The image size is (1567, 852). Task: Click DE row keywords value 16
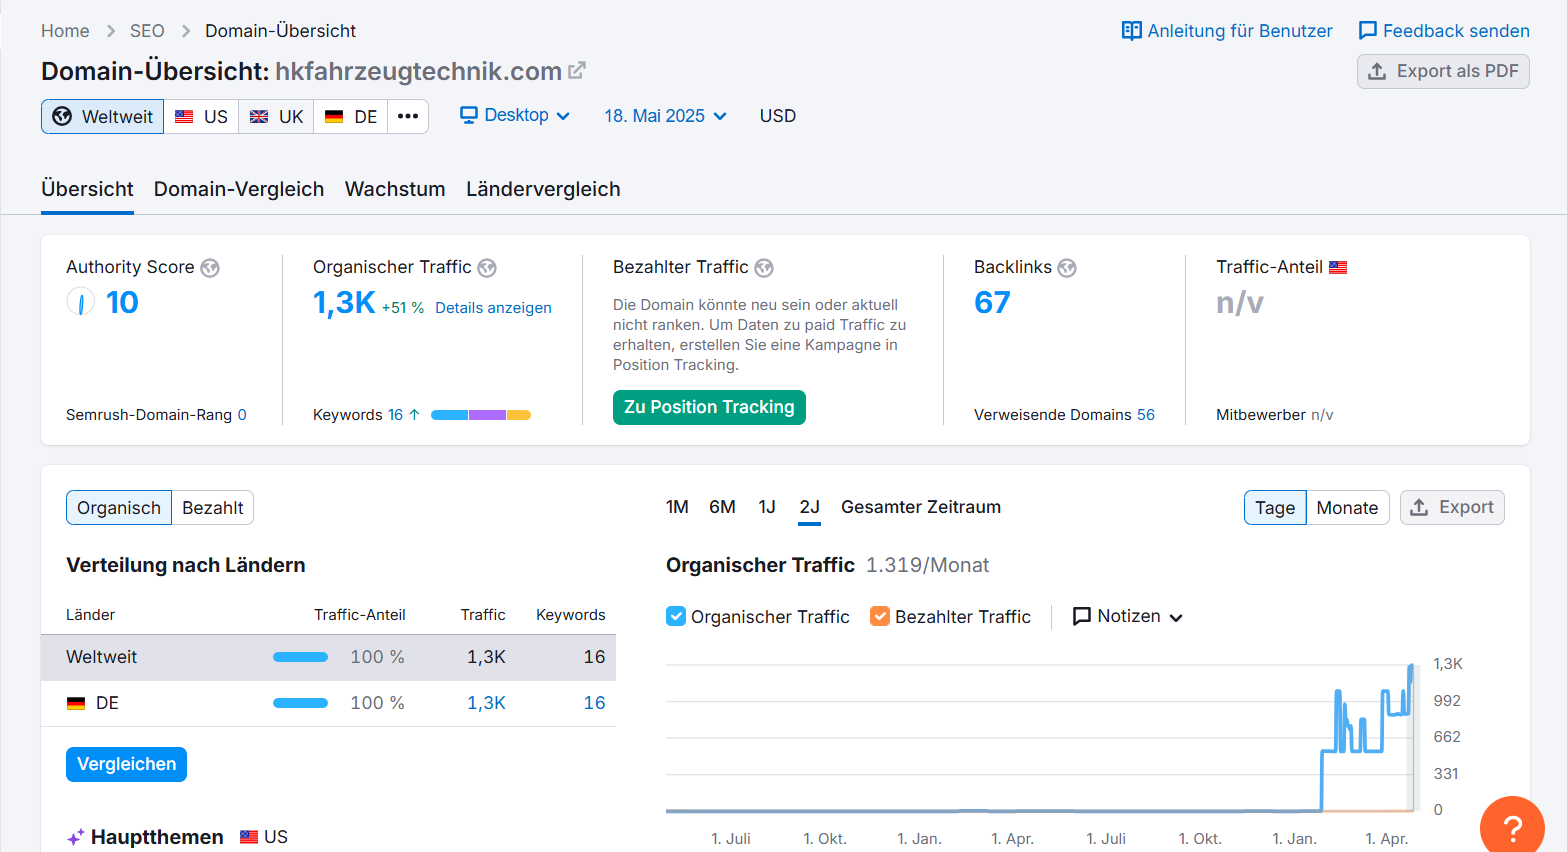click(x=594, y=703)
